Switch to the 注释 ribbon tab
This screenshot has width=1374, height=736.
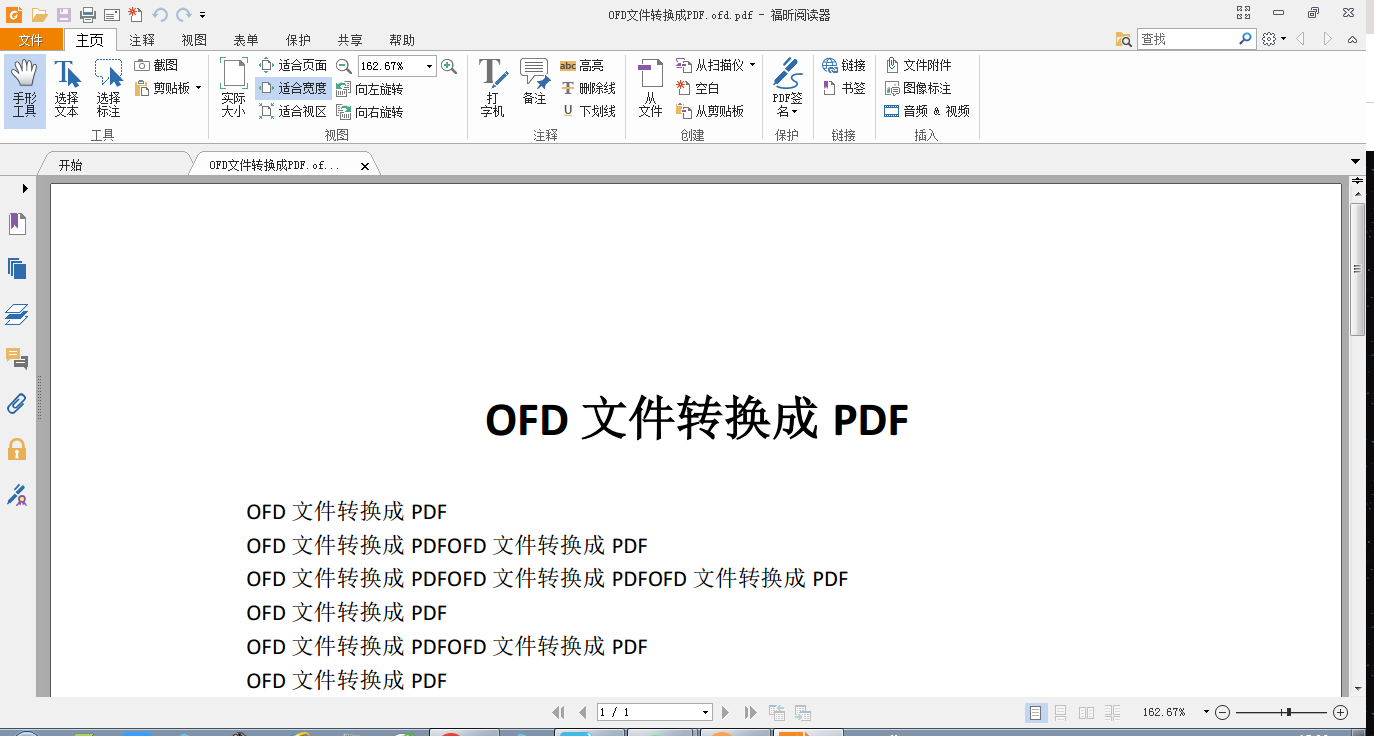[142, 39]
